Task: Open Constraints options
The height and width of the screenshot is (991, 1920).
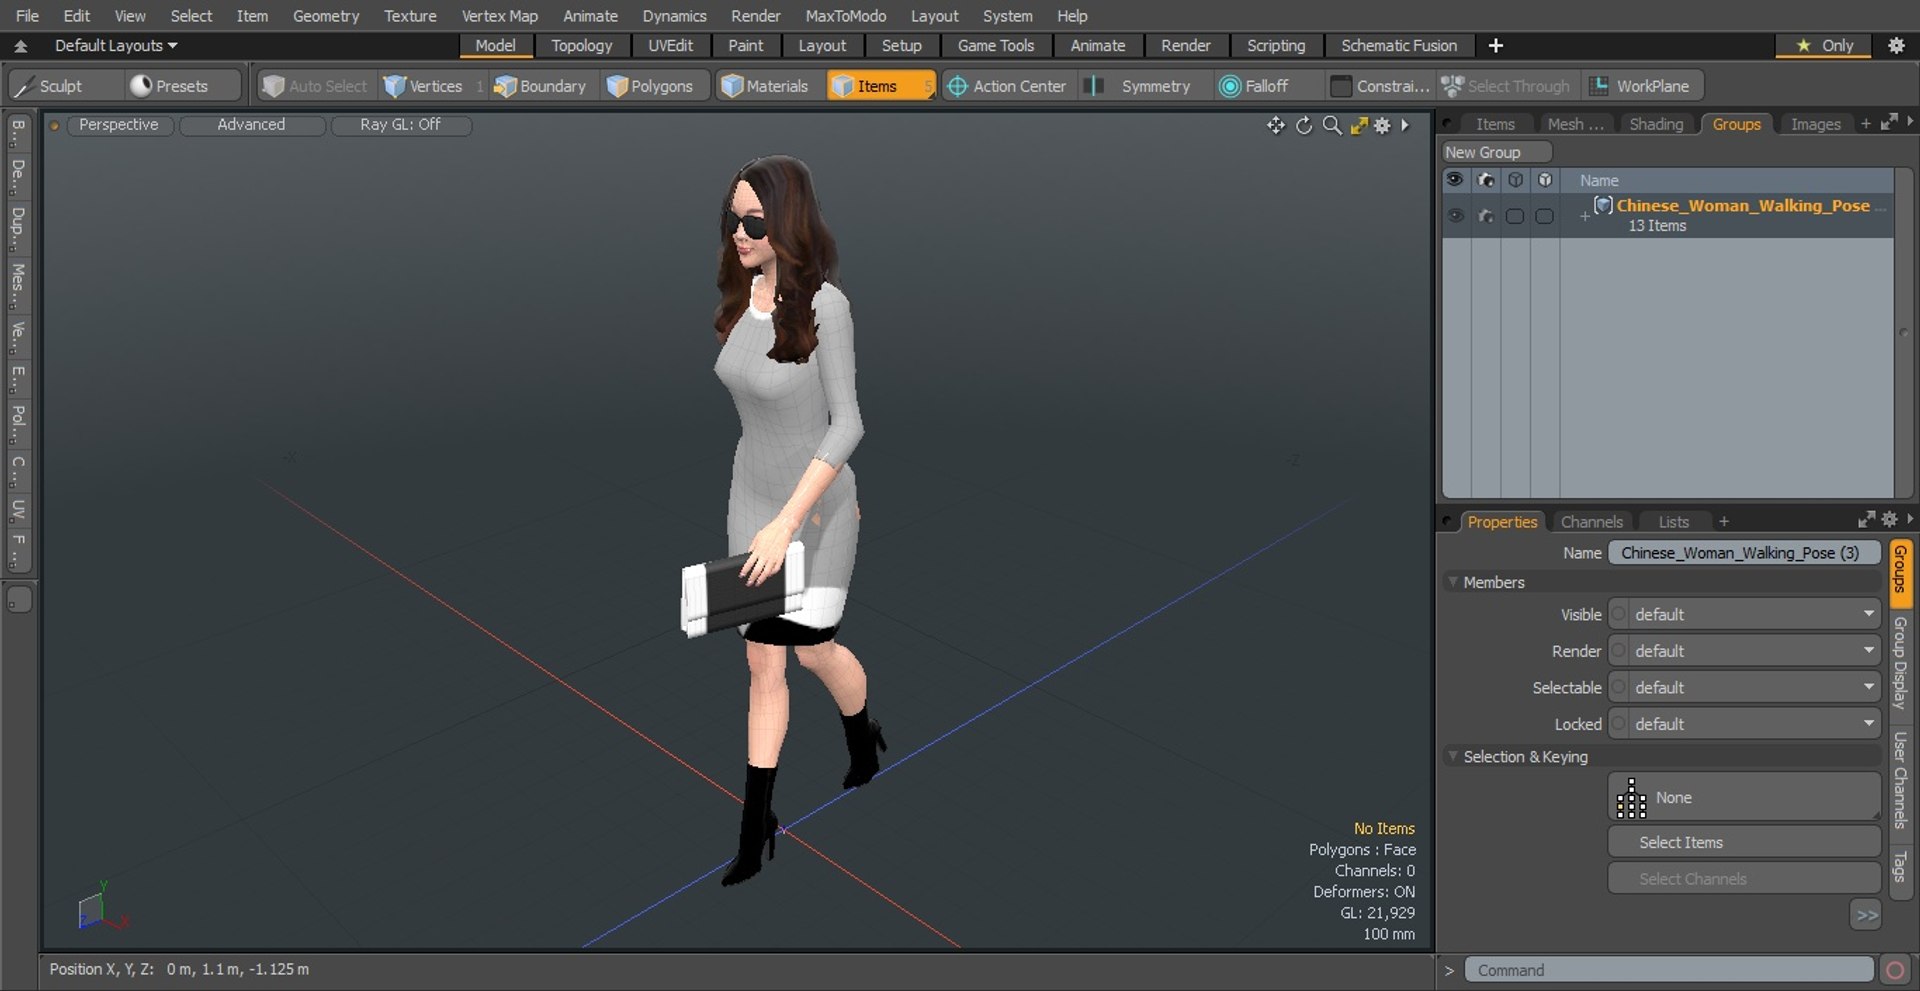Action: [1380, 86]
